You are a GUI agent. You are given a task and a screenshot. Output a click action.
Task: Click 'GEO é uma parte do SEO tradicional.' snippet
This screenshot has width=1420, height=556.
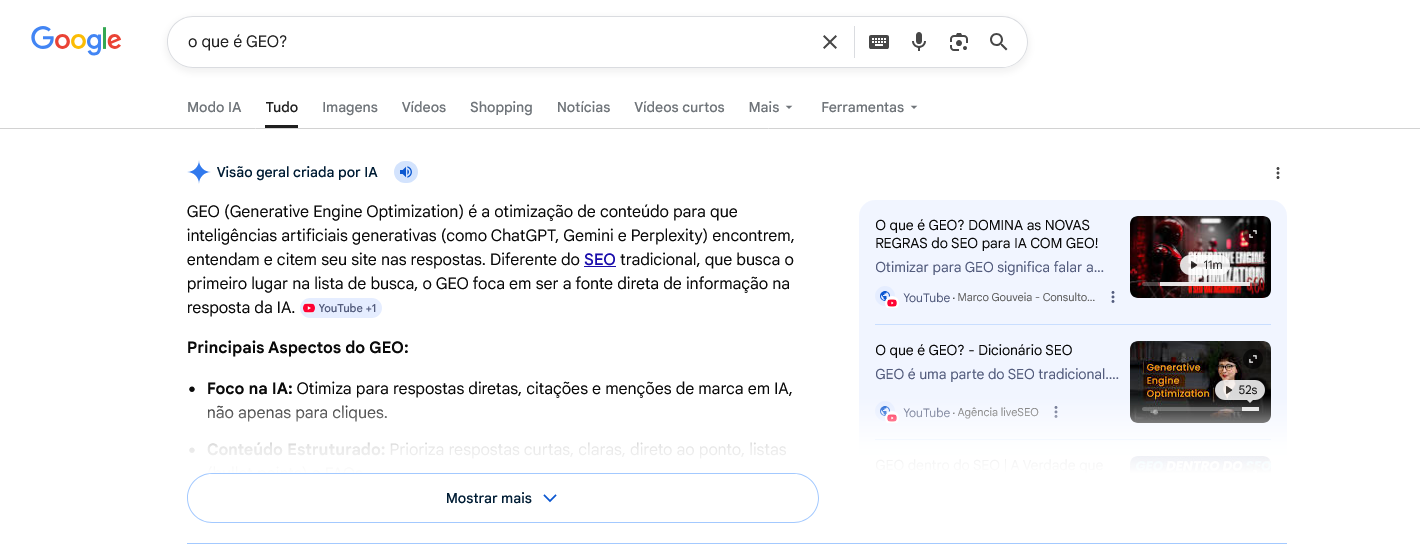point(997,374)
